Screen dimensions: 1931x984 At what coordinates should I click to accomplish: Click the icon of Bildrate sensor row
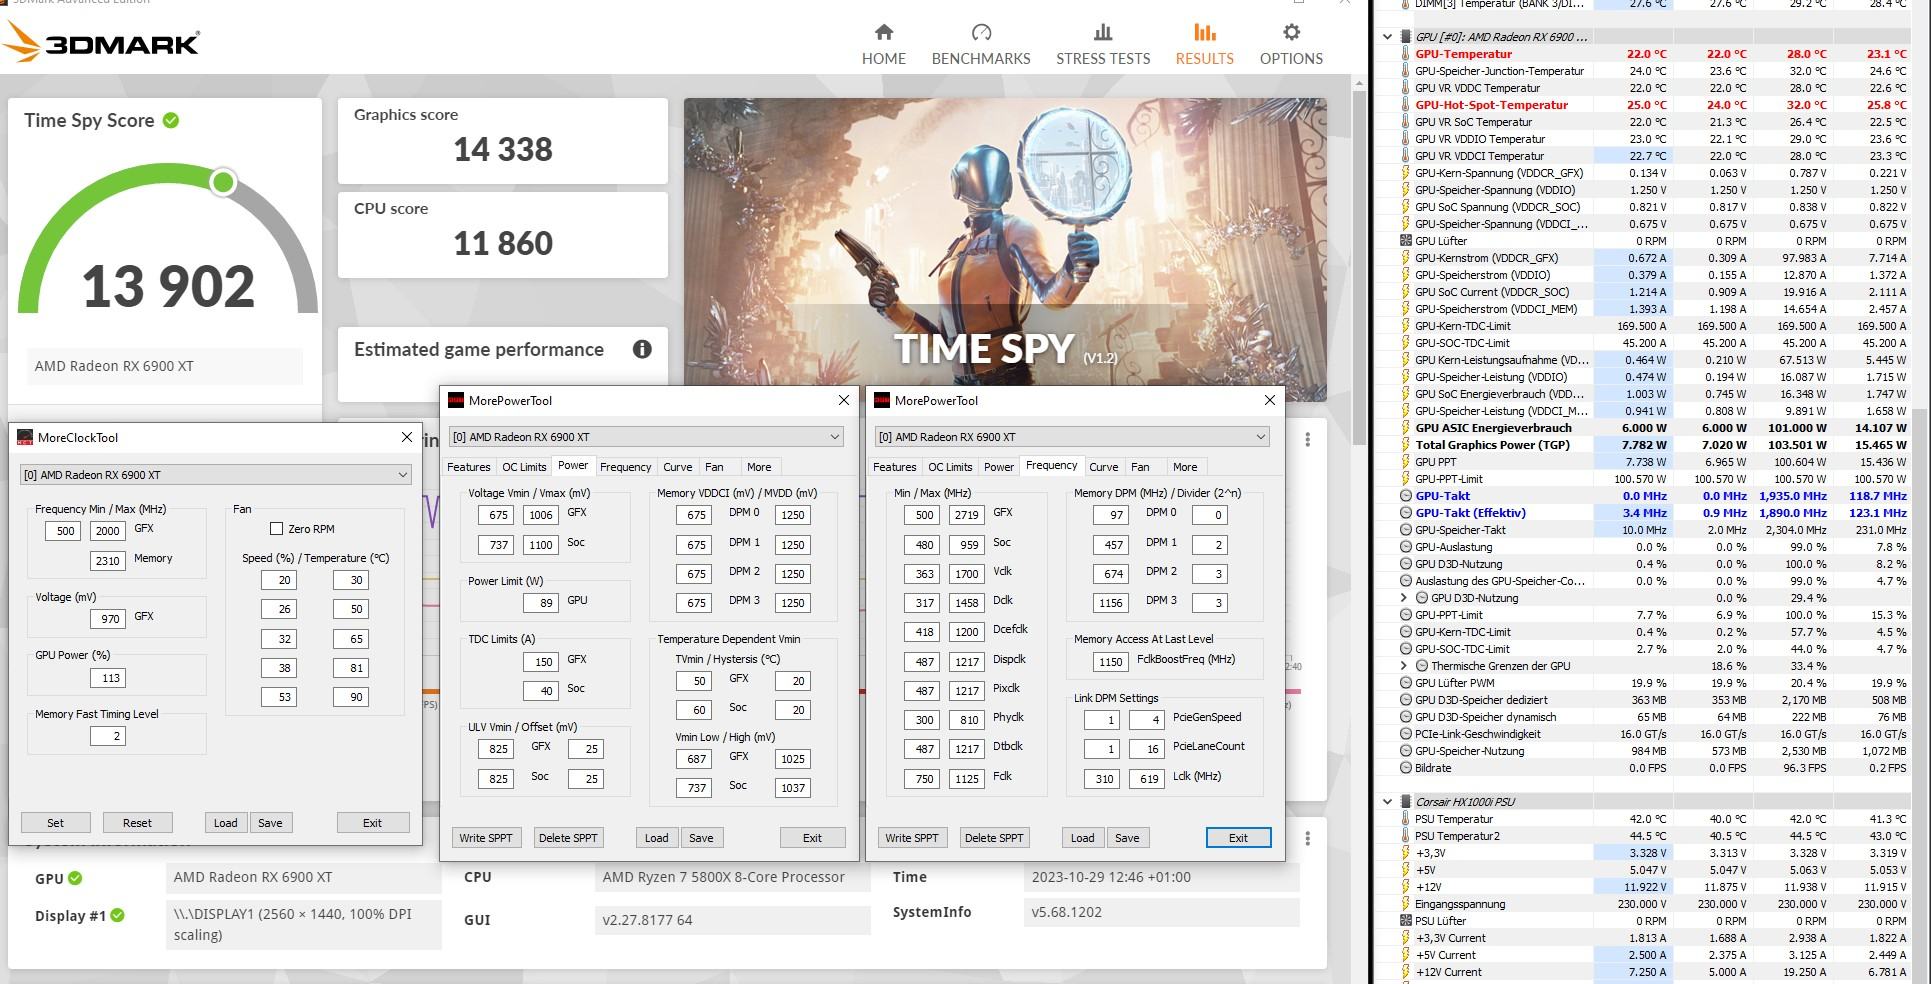1406,768
